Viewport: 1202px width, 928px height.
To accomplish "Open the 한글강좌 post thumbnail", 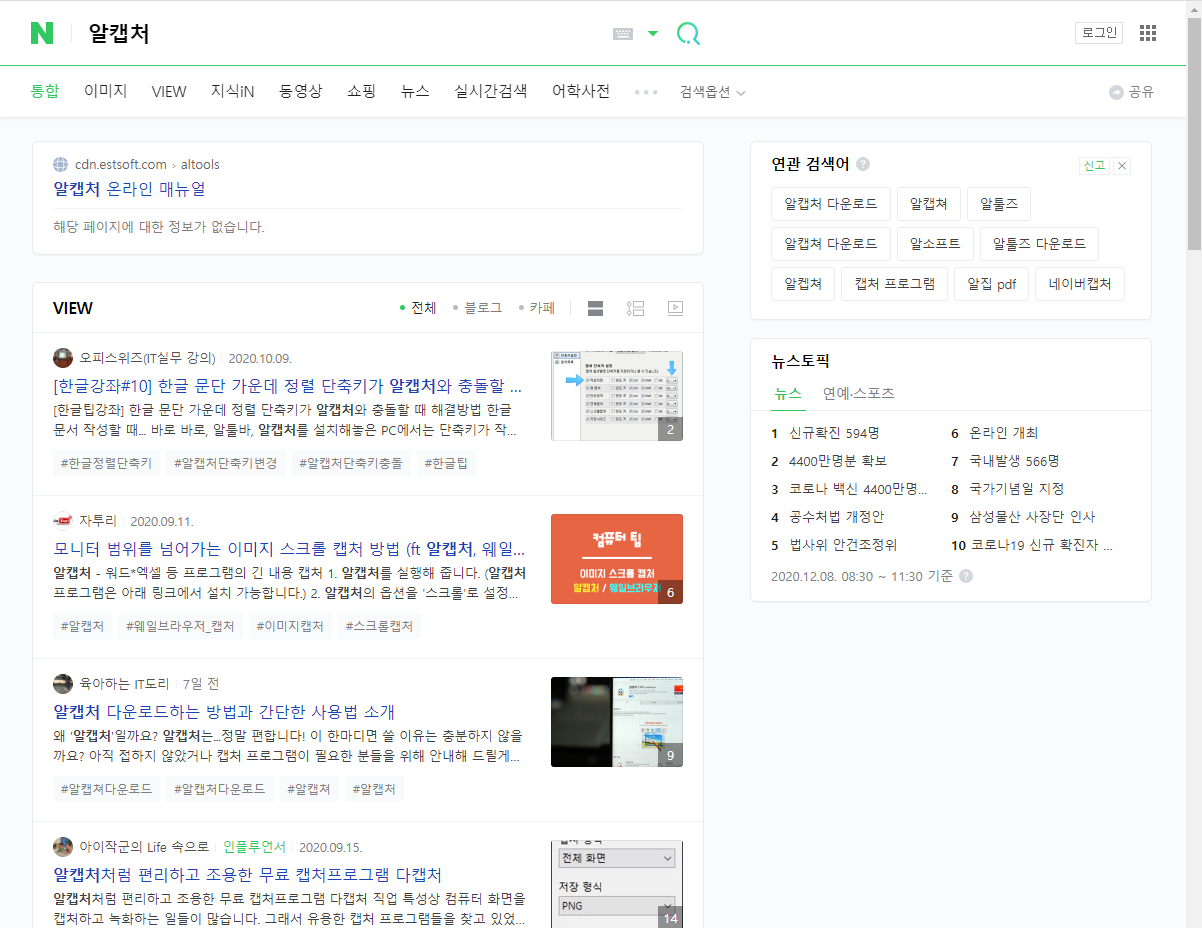I will pyautogui.click(x=617, y=396).
